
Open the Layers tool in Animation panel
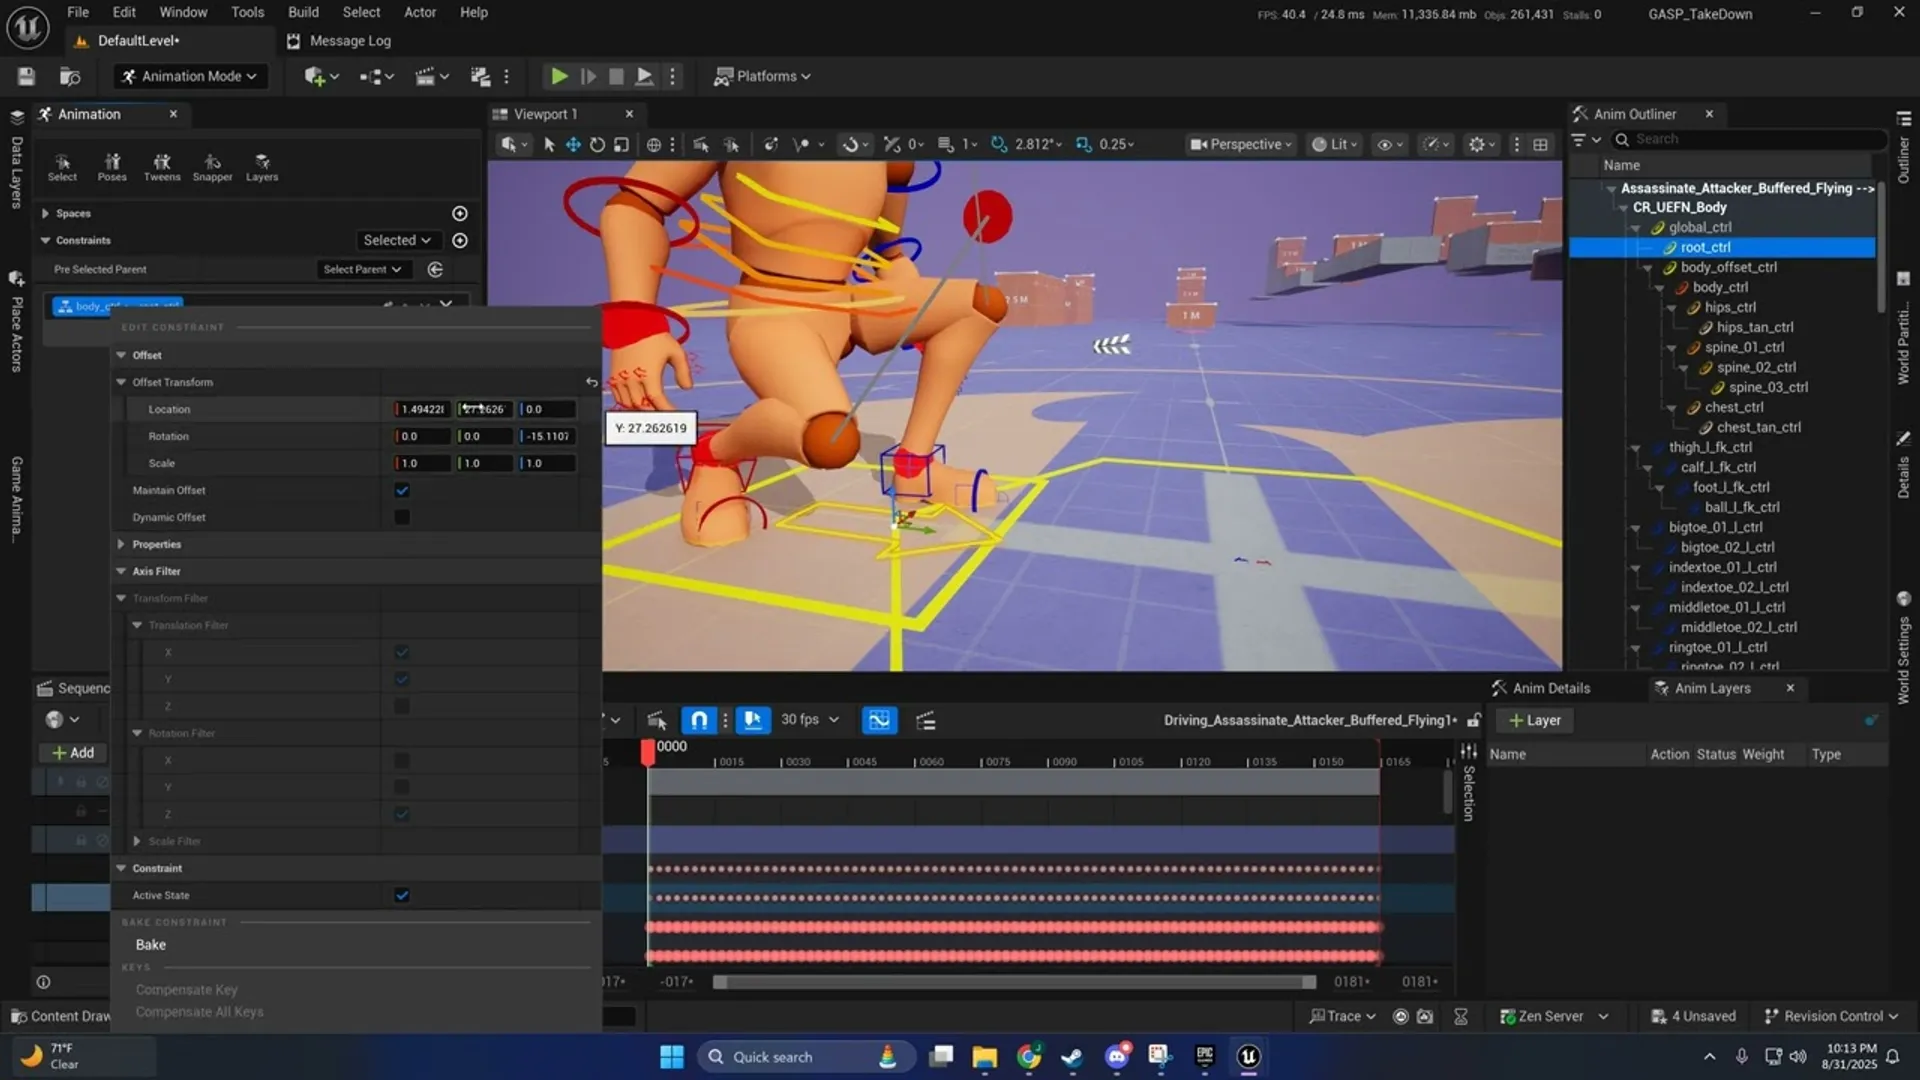click(x=262, y=166)
